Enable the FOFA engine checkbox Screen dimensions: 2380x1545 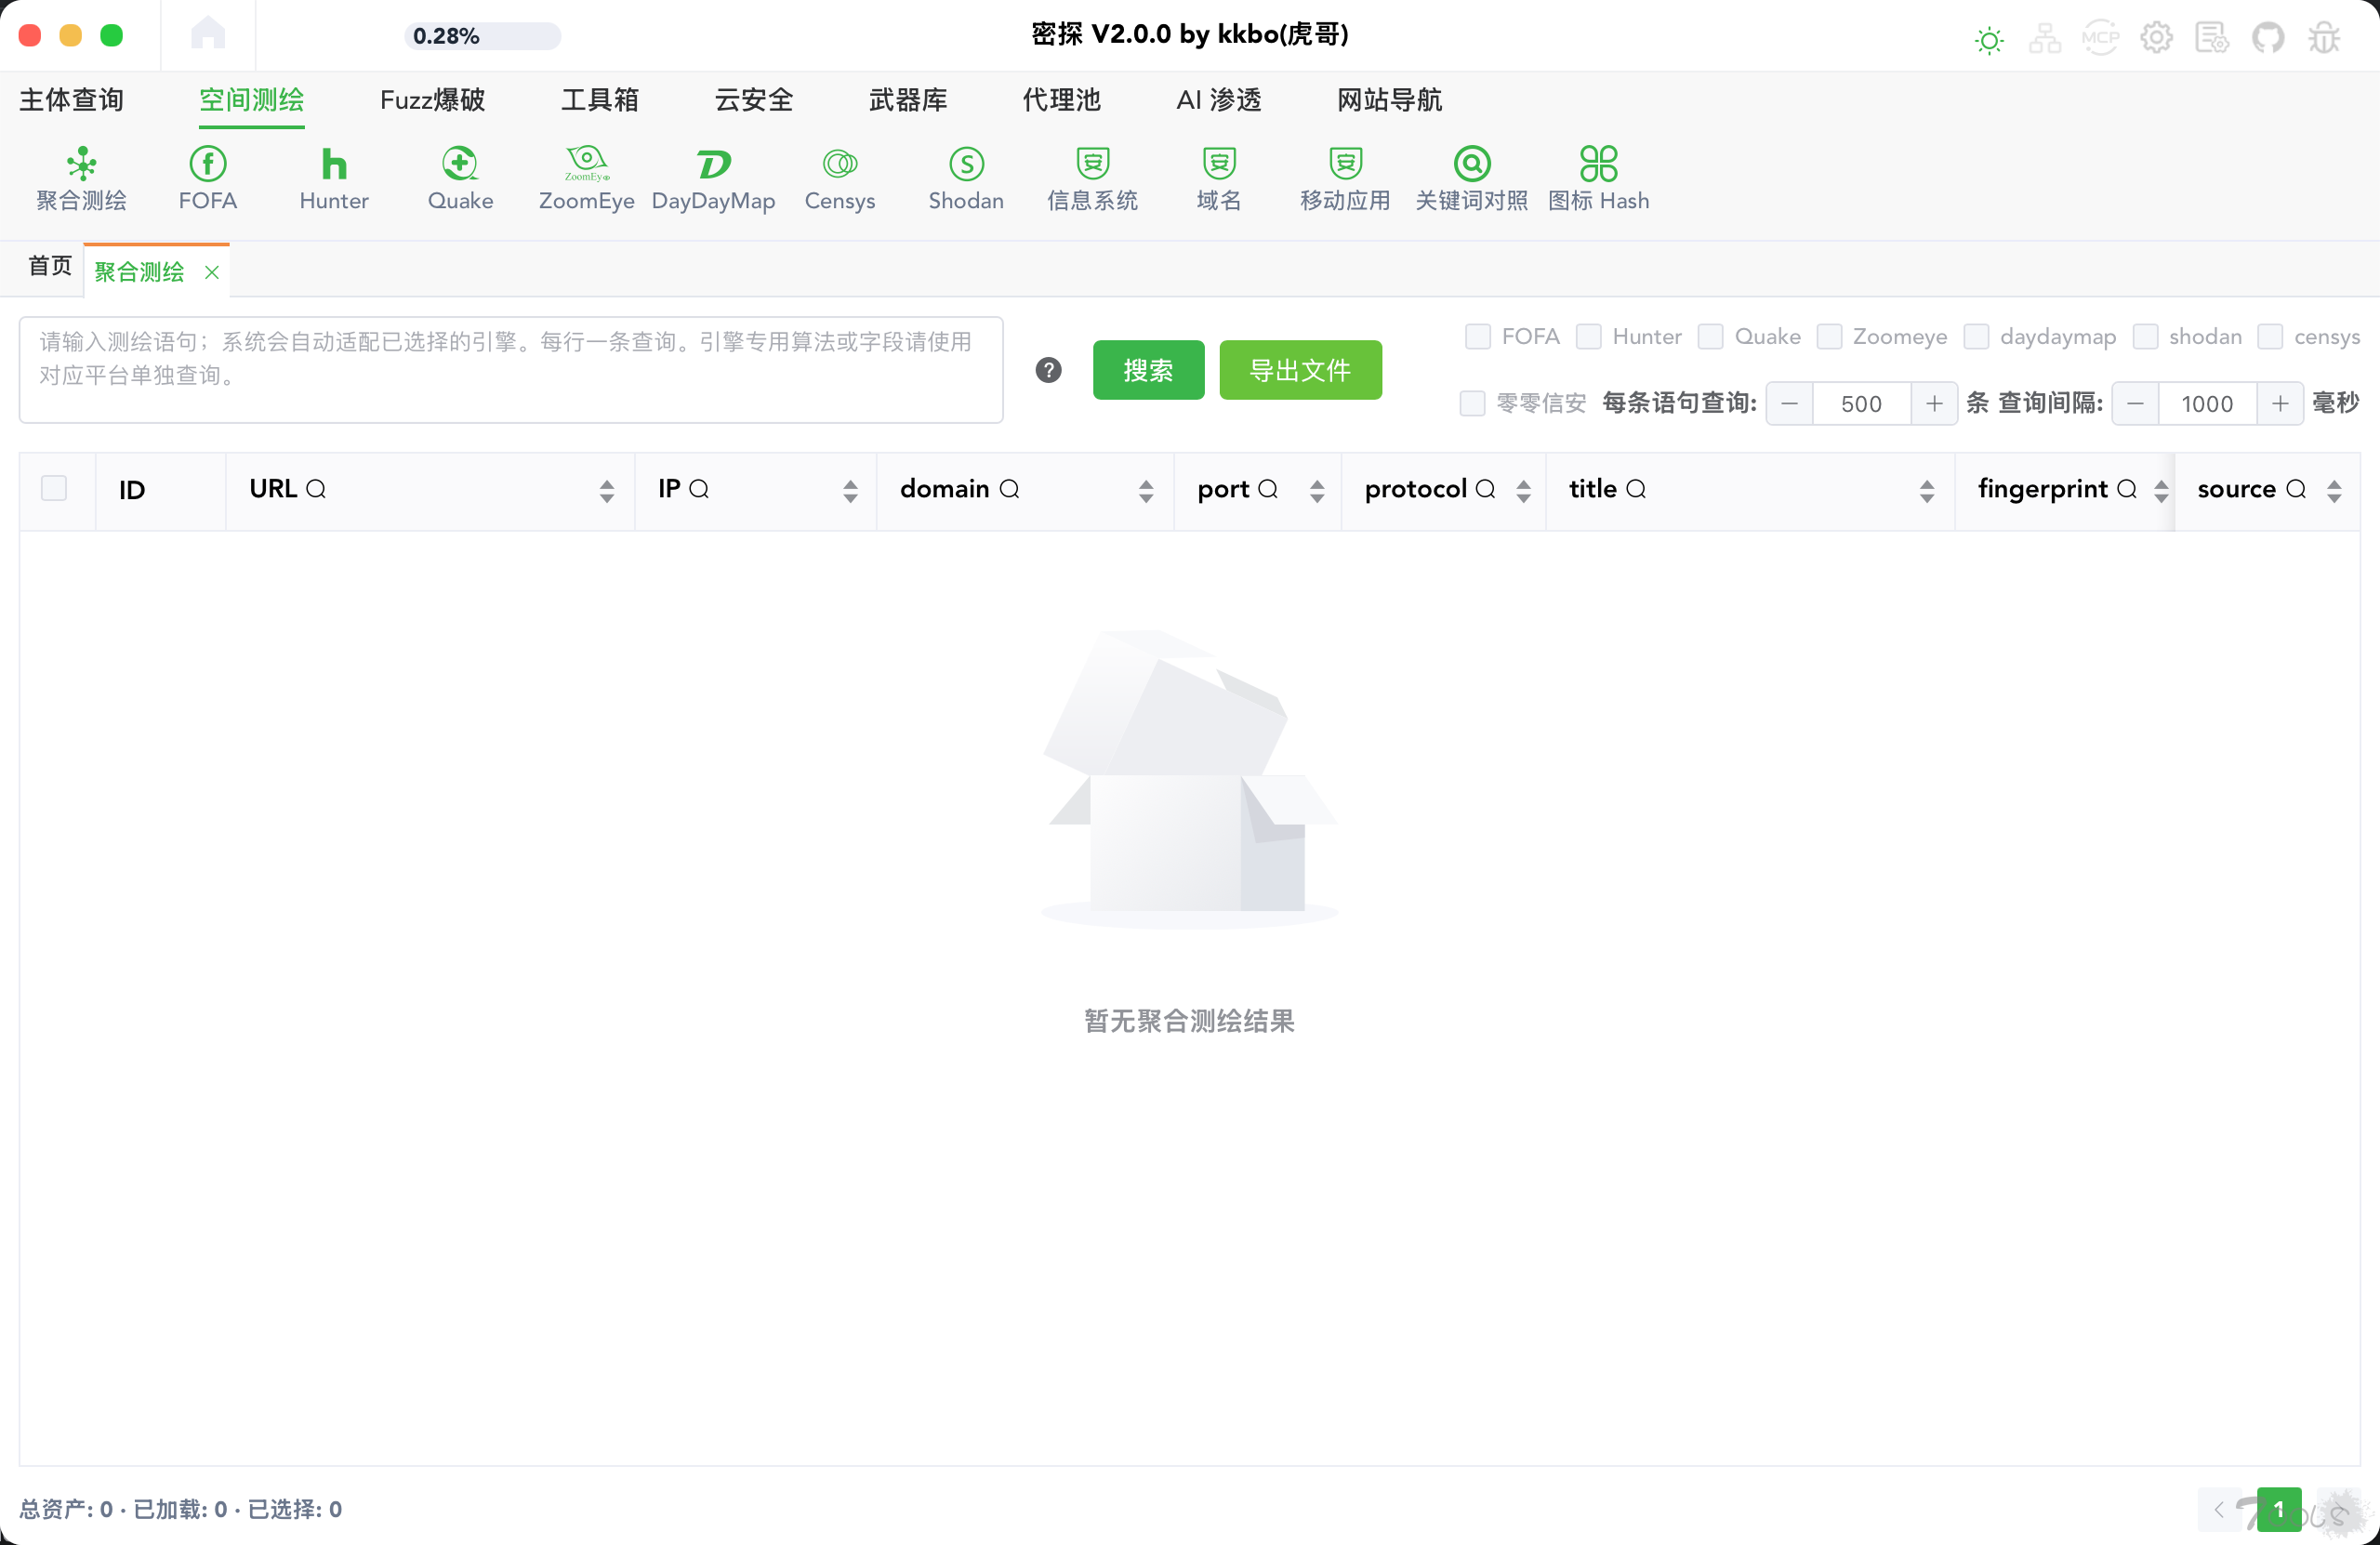click(x=1478, y=336)
